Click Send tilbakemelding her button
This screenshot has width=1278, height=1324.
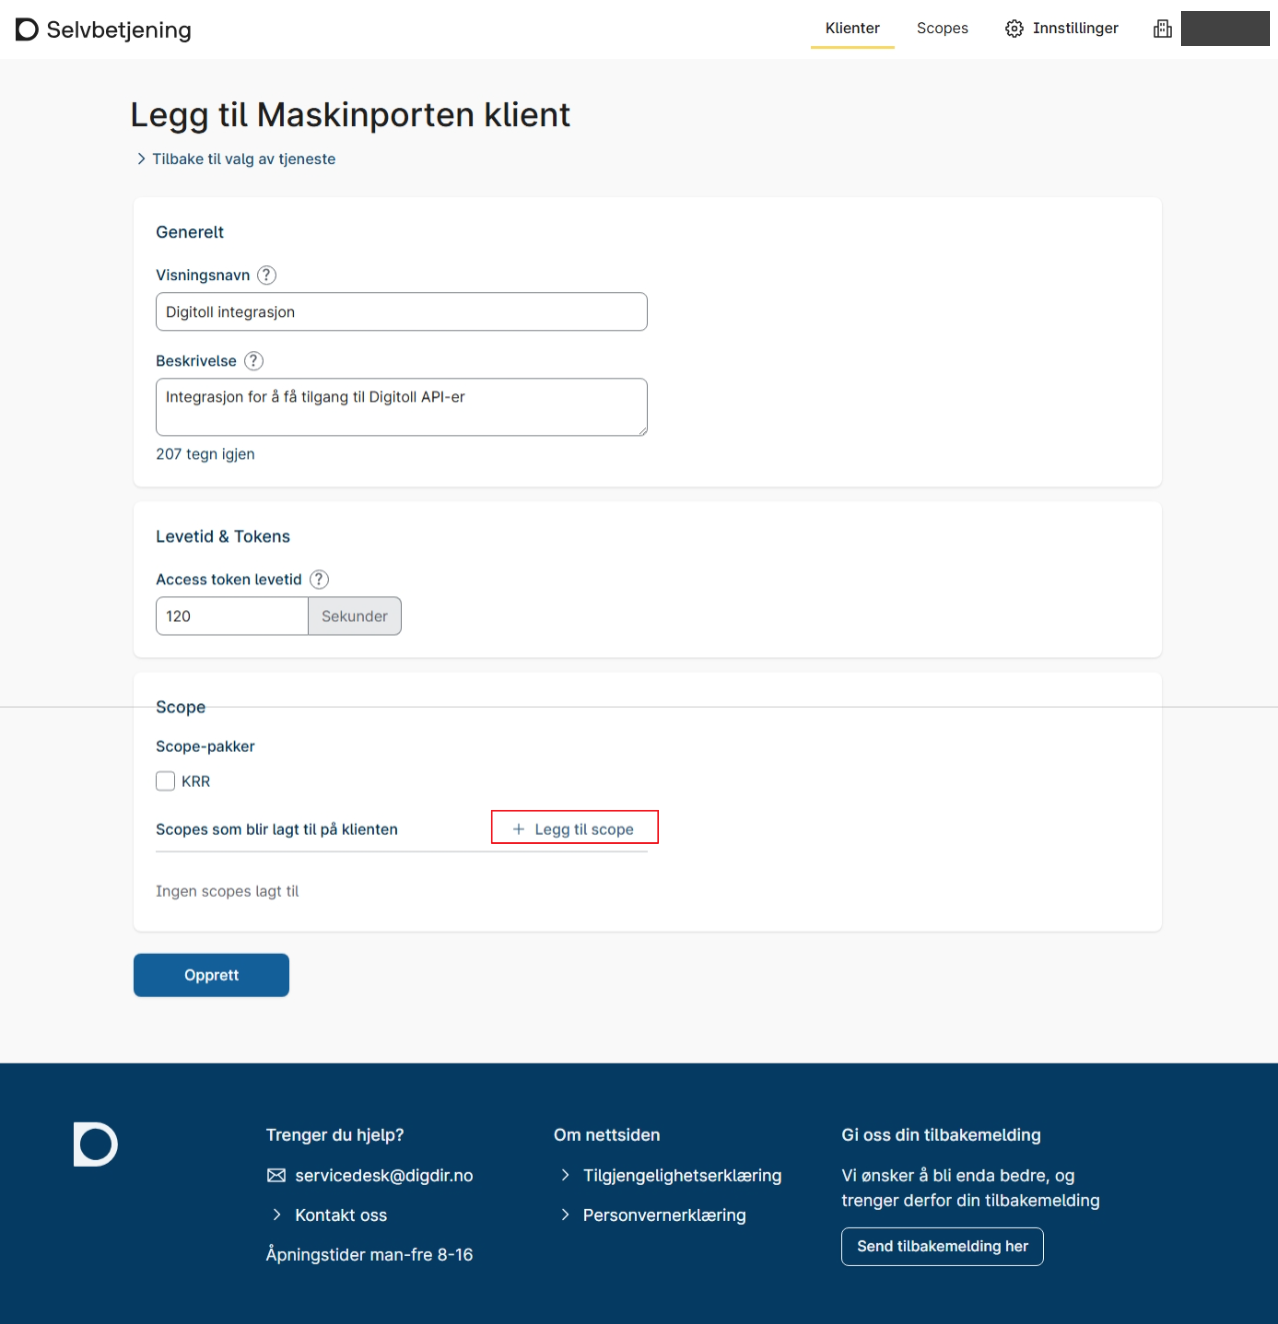(942, 1247)
